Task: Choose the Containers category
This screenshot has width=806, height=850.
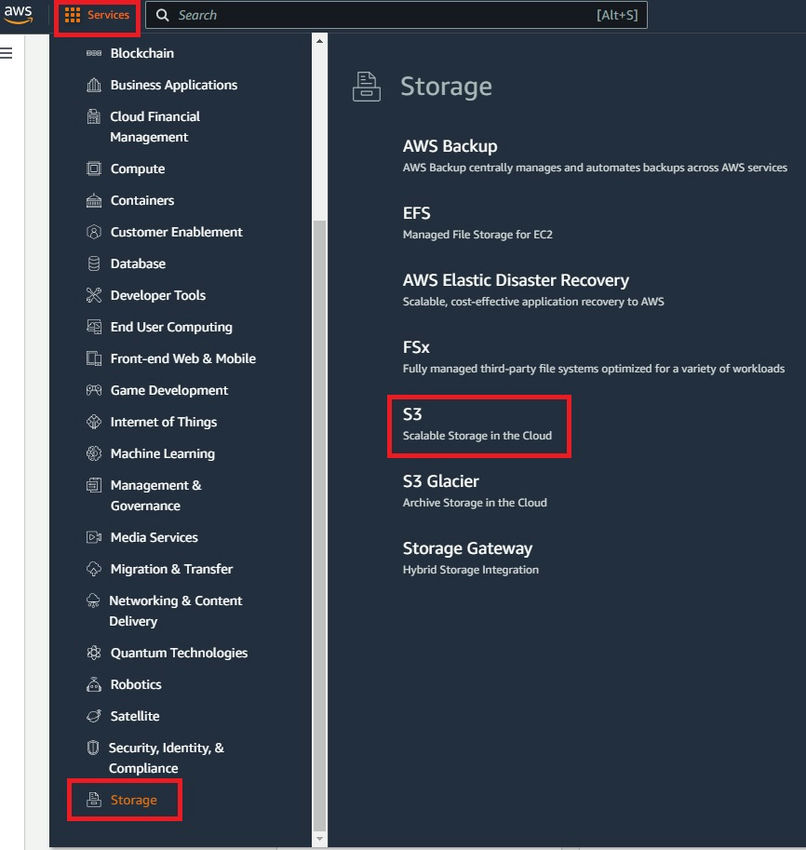Action: (143, 201)
